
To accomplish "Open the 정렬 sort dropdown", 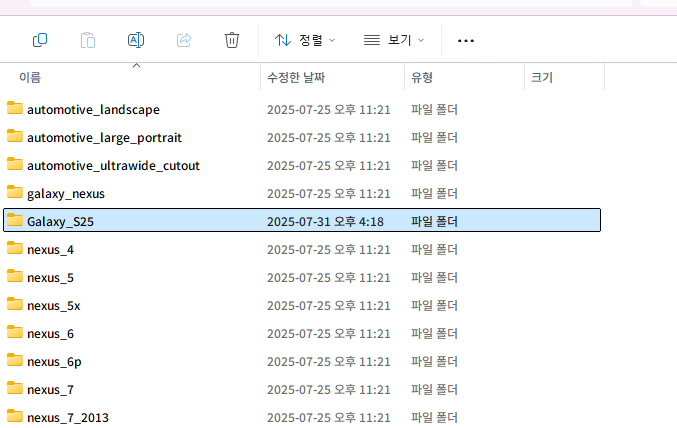I will (305, 40).
